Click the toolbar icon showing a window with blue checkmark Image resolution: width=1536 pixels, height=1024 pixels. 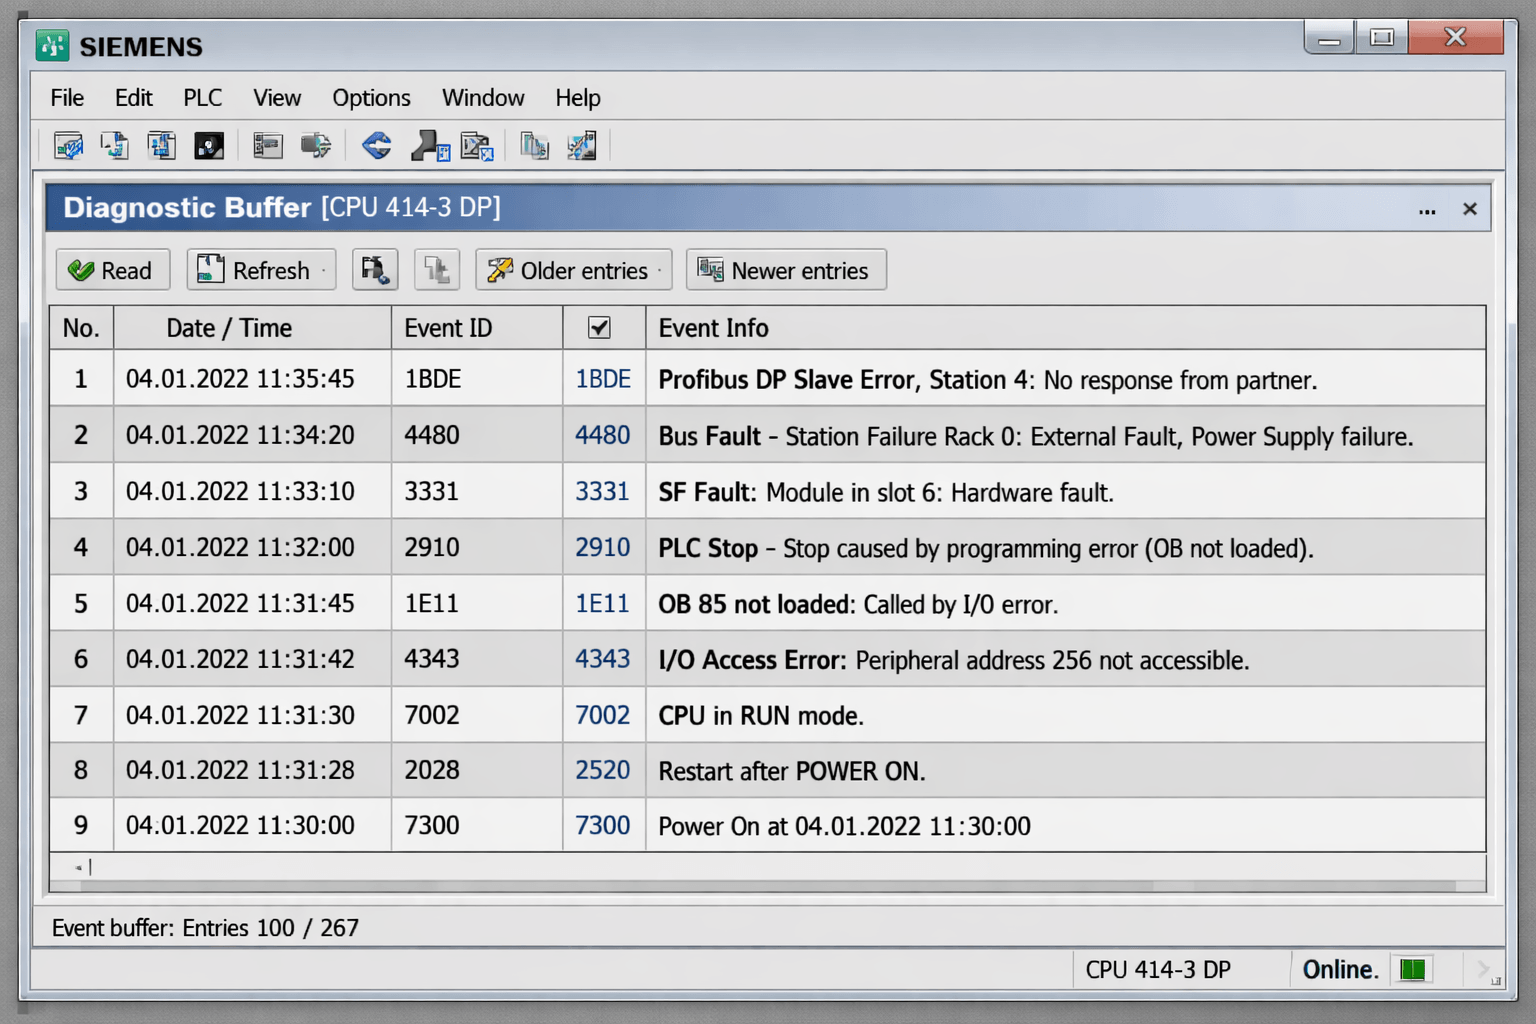coord(68,146)
